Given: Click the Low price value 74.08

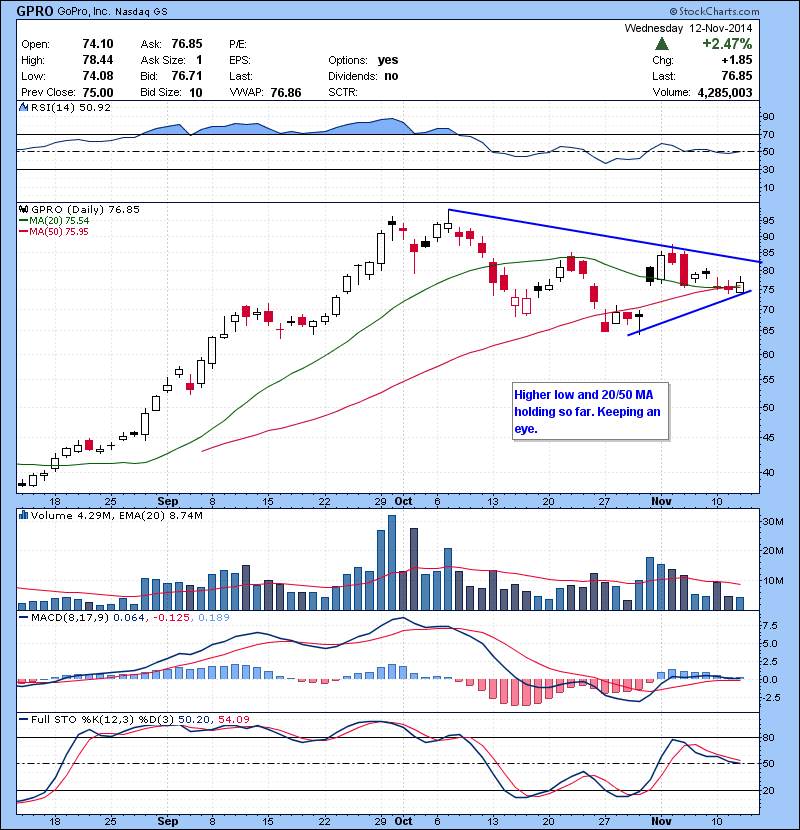Looking at the screenshot, I should pyautogui.click(x=98, y=76).
